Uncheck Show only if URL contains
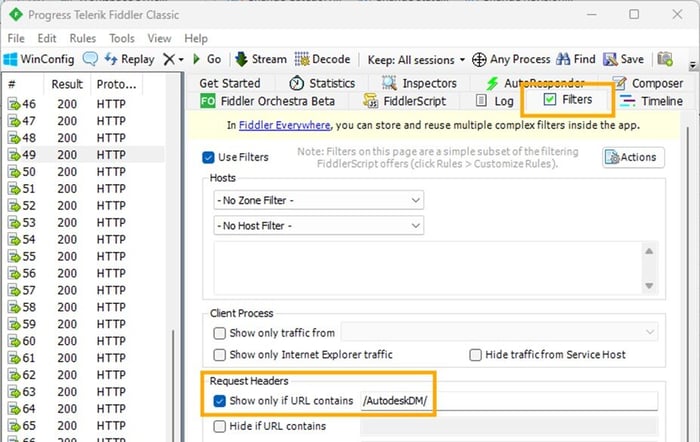 tap(219, 401)
